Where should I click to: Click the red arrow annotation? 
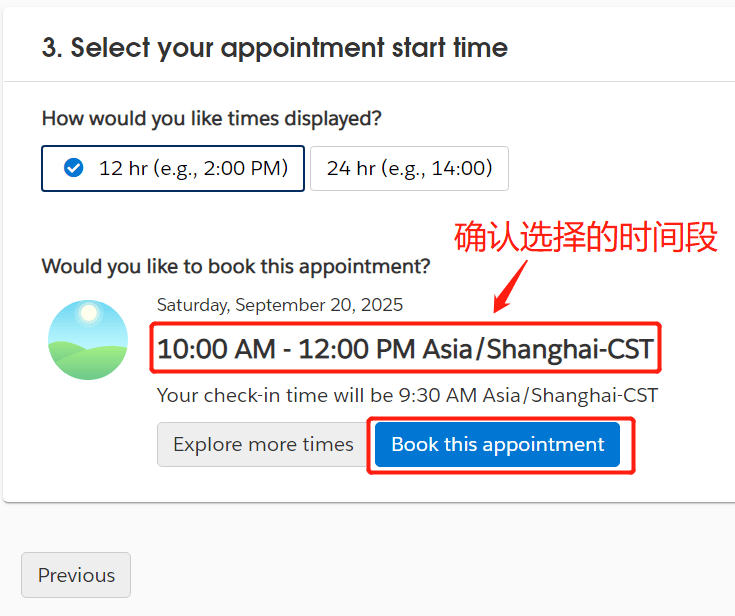(x=510, y=283)
